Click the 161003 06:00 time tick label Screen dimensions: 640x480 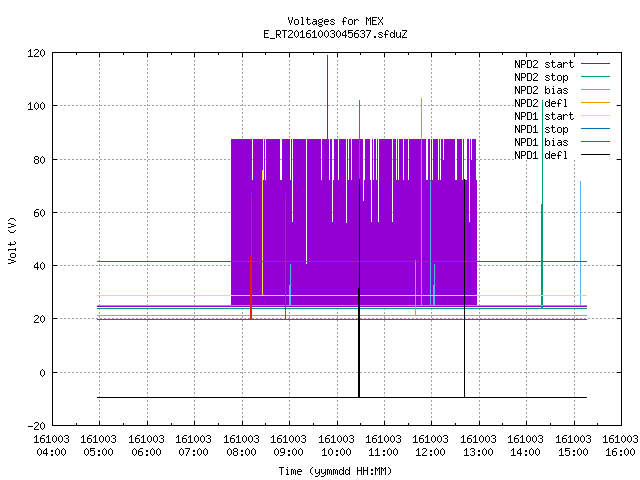(x=146, y=446)
